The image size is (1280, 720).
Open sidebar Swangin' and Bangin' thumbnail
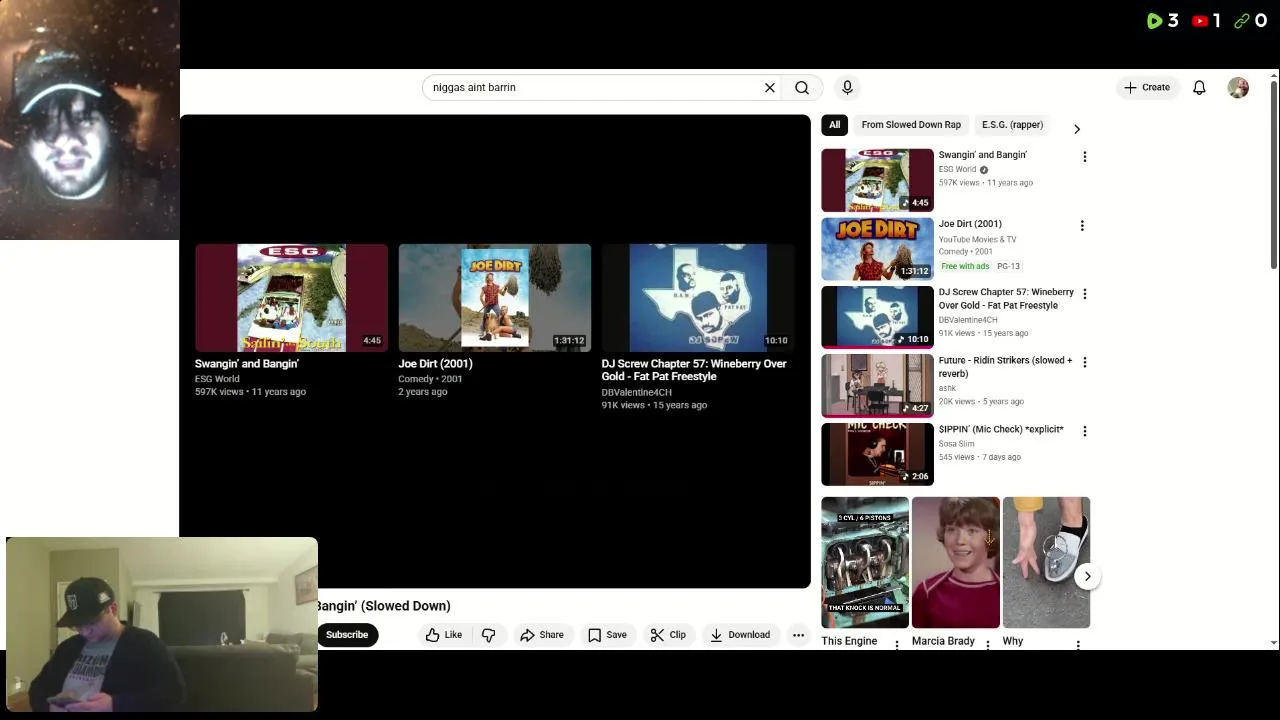(x=877, y=180)
